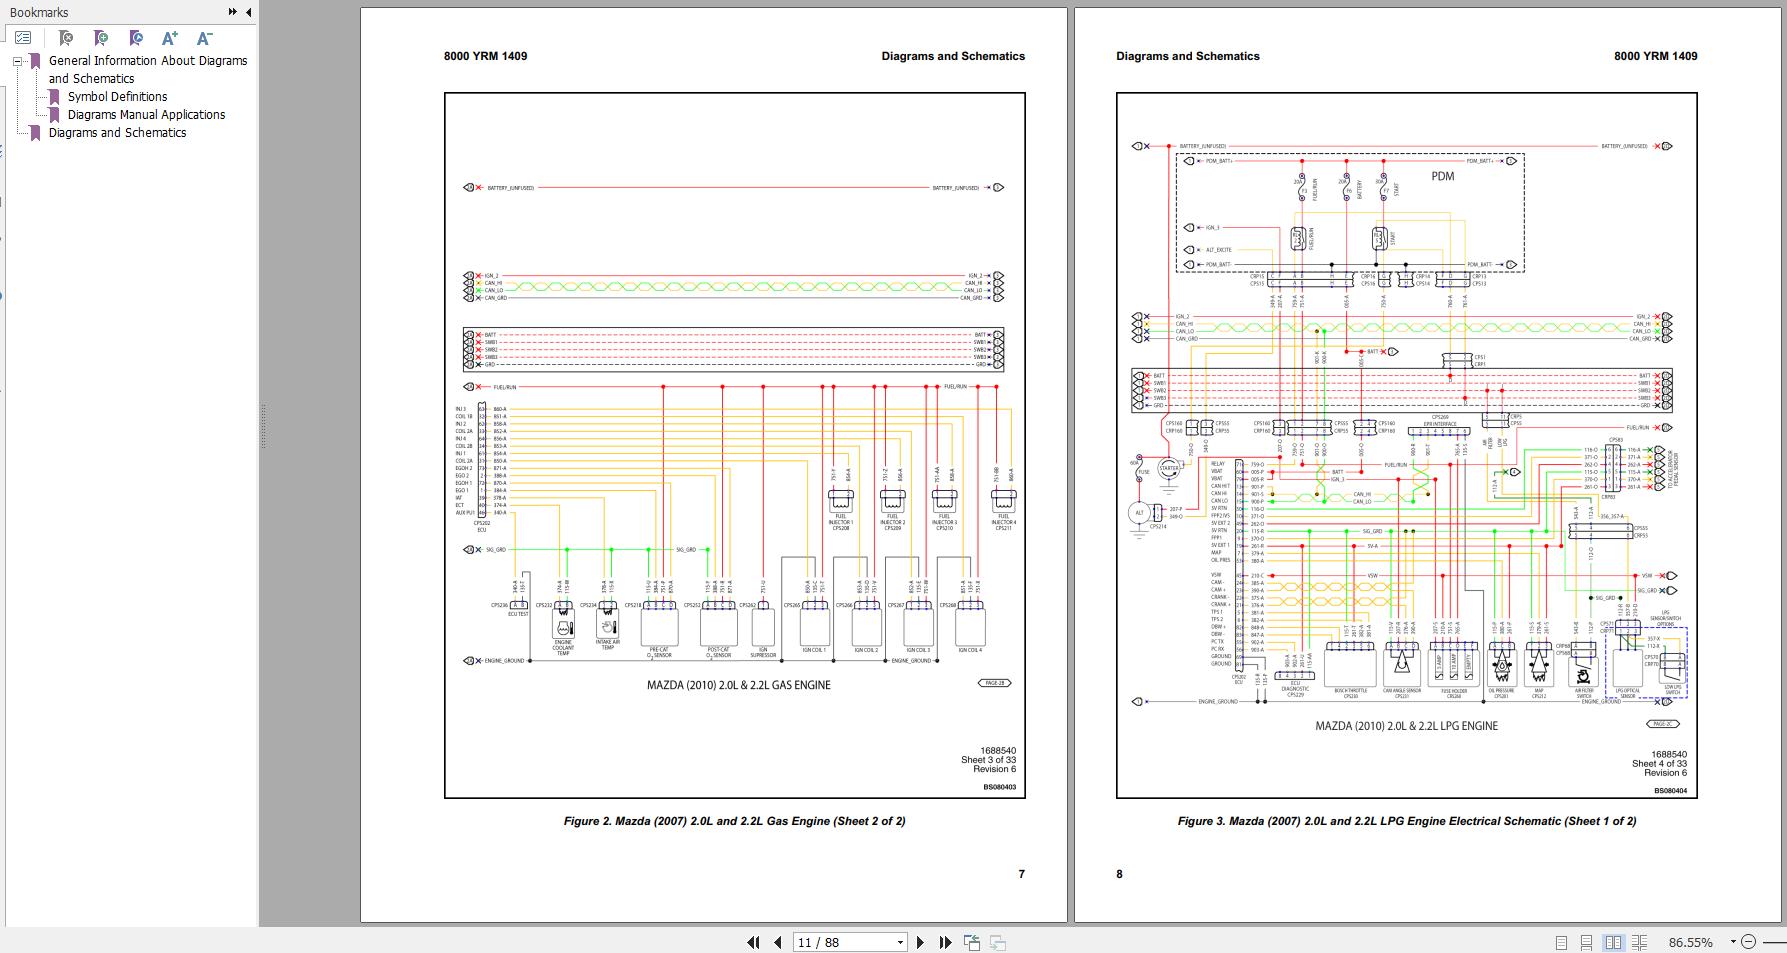Click the delete bookmark icon
The width and height of the screenshot is (1787, 953).
click(66, 38)
